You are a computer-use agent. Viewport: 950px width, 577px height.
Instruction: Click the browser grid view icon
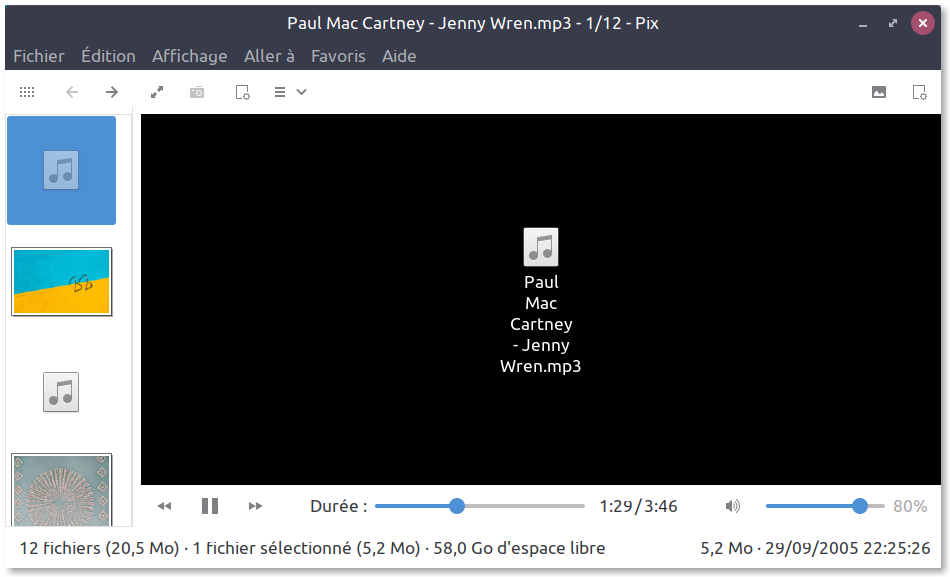click(x=27, y=92)
